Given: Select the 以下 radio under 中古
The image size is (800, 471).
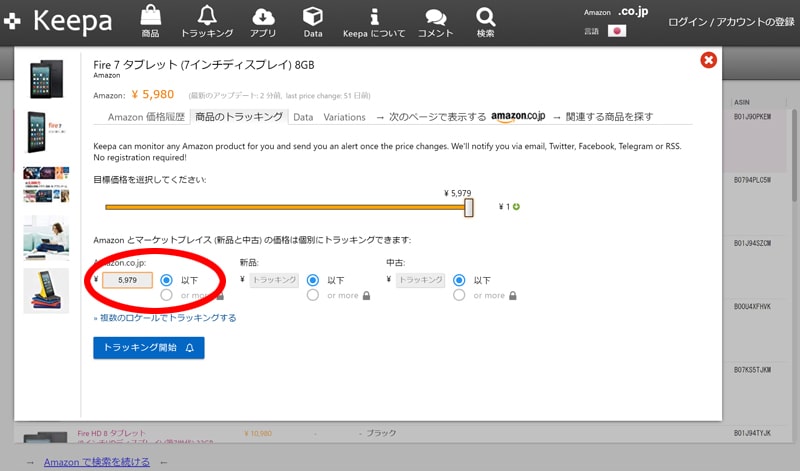Looking at the screenshot, I should 459,280.
